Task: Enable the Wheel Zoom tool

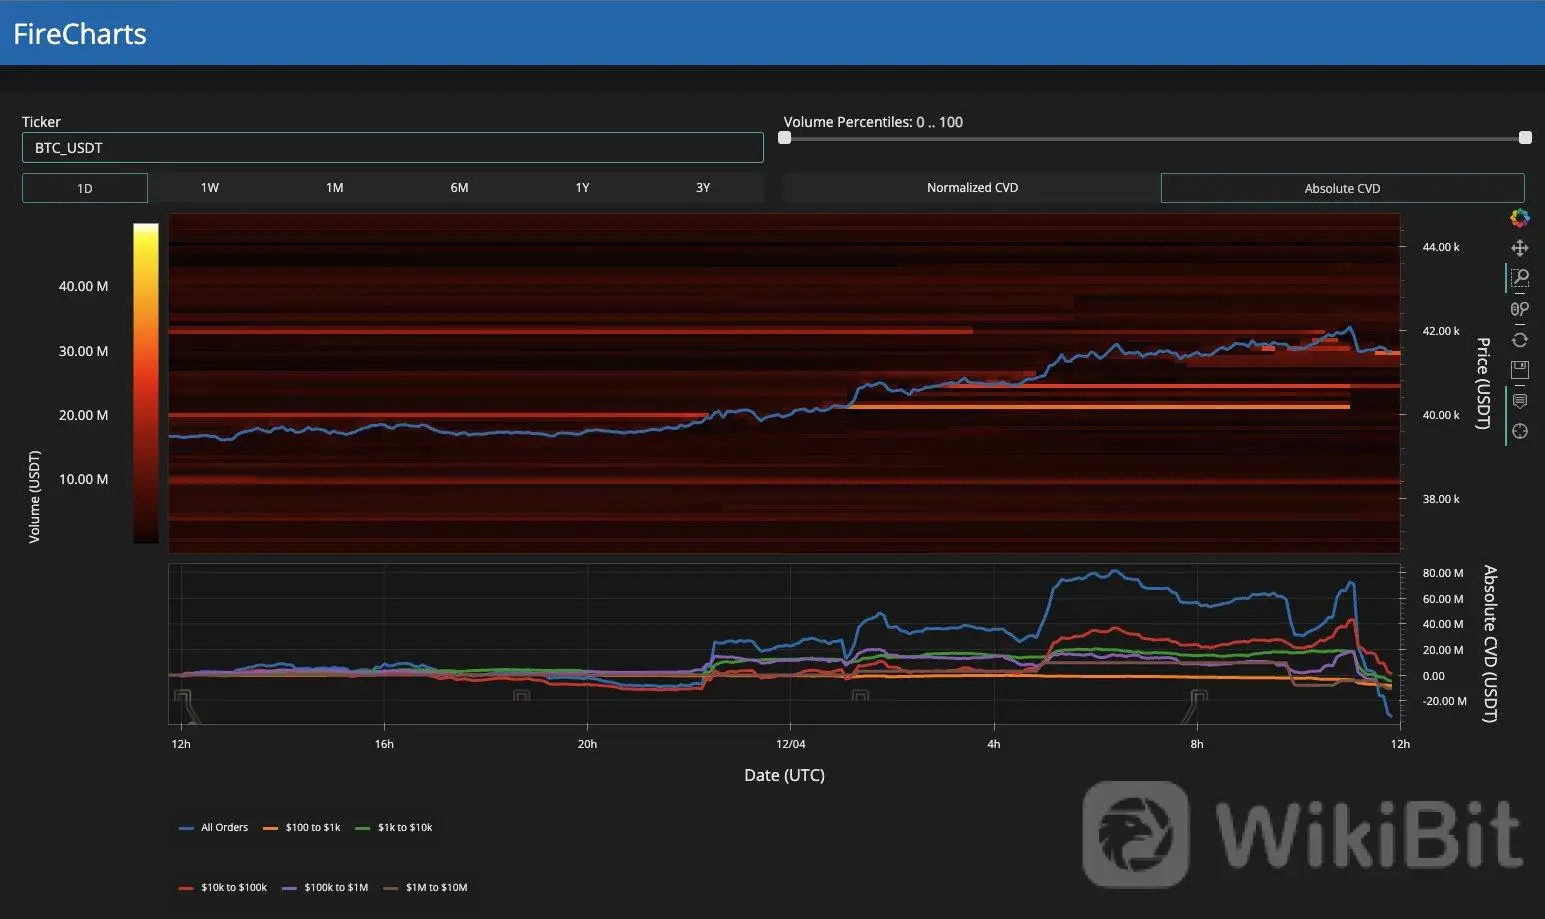Action: (x=1519, y=309)
